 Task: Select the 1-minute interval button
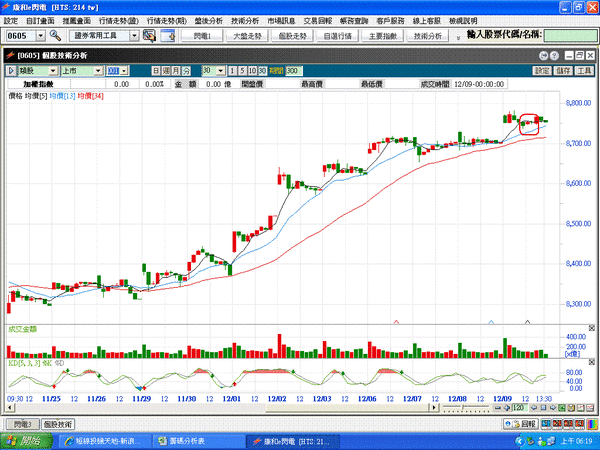tap(233, 71)
